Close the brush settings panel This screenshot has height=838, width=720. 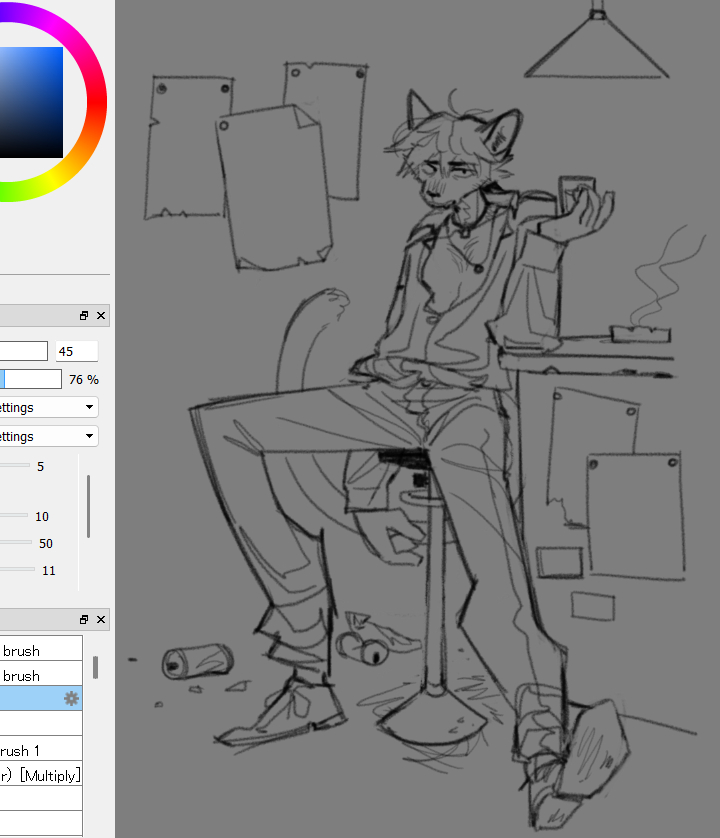tap(101, 316)
